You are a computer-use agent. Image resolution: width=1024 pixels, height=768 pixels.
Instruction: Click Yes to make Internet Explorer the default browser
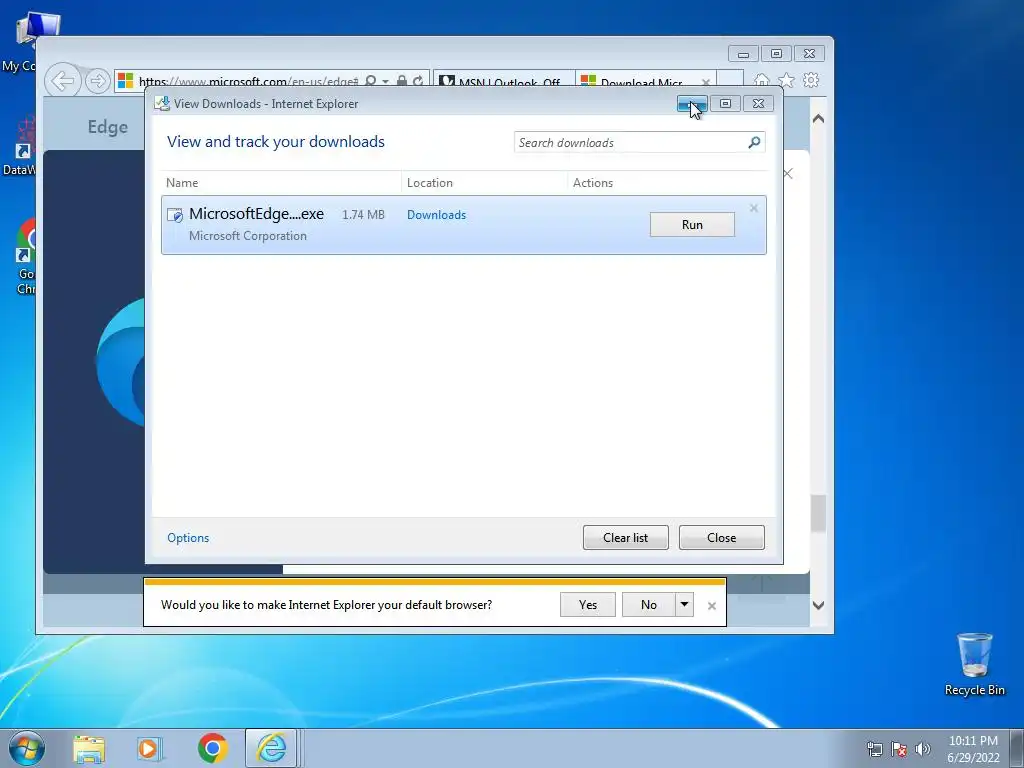pos(588,605)
